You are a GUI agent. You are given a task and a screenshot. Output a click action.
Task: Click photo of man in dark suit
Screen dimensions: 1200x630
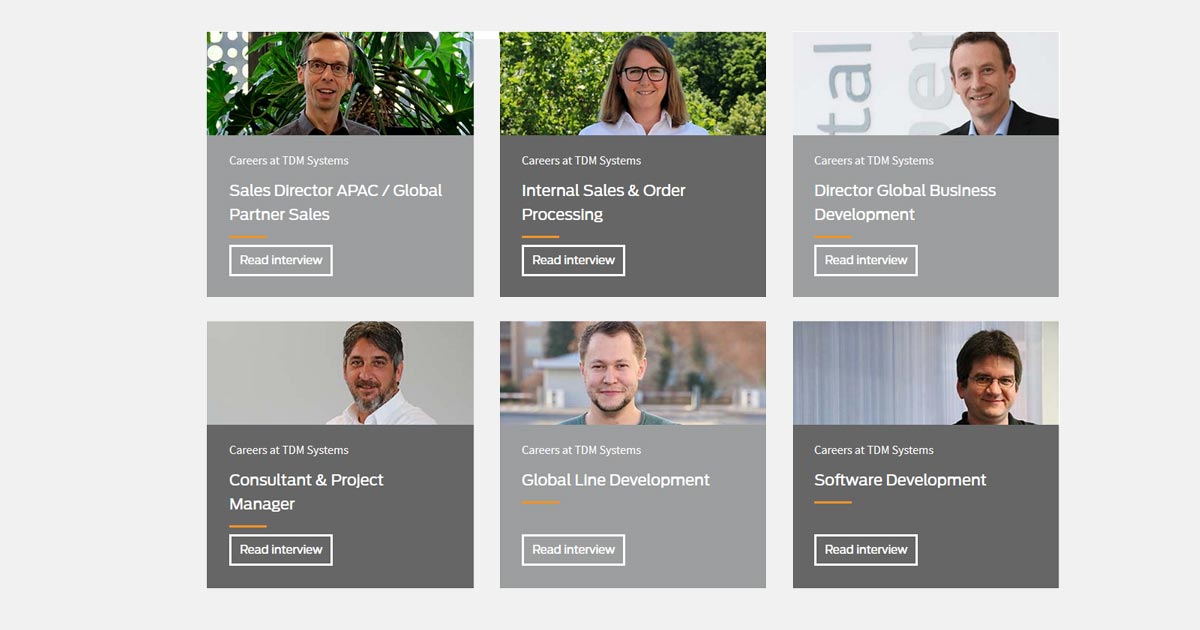tap(926, 83)
